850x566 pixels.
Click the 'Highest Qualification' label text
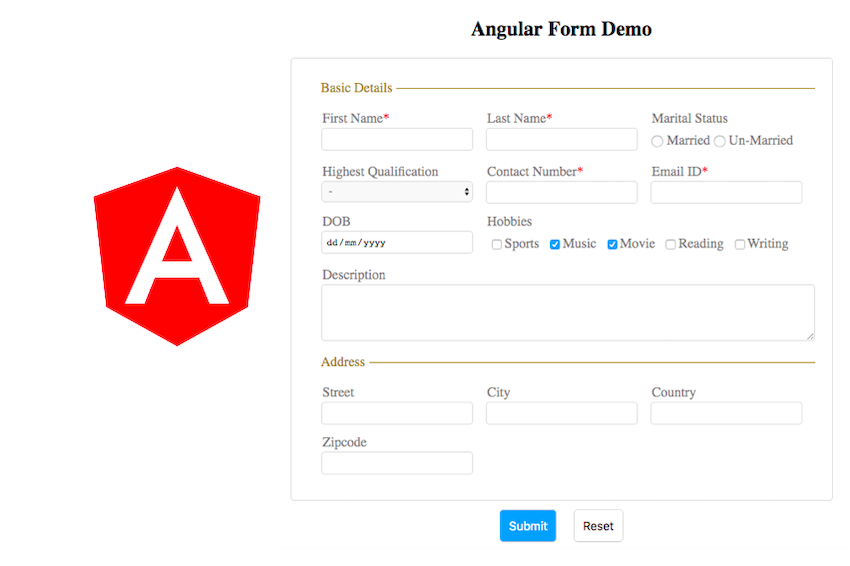(380, 172)
